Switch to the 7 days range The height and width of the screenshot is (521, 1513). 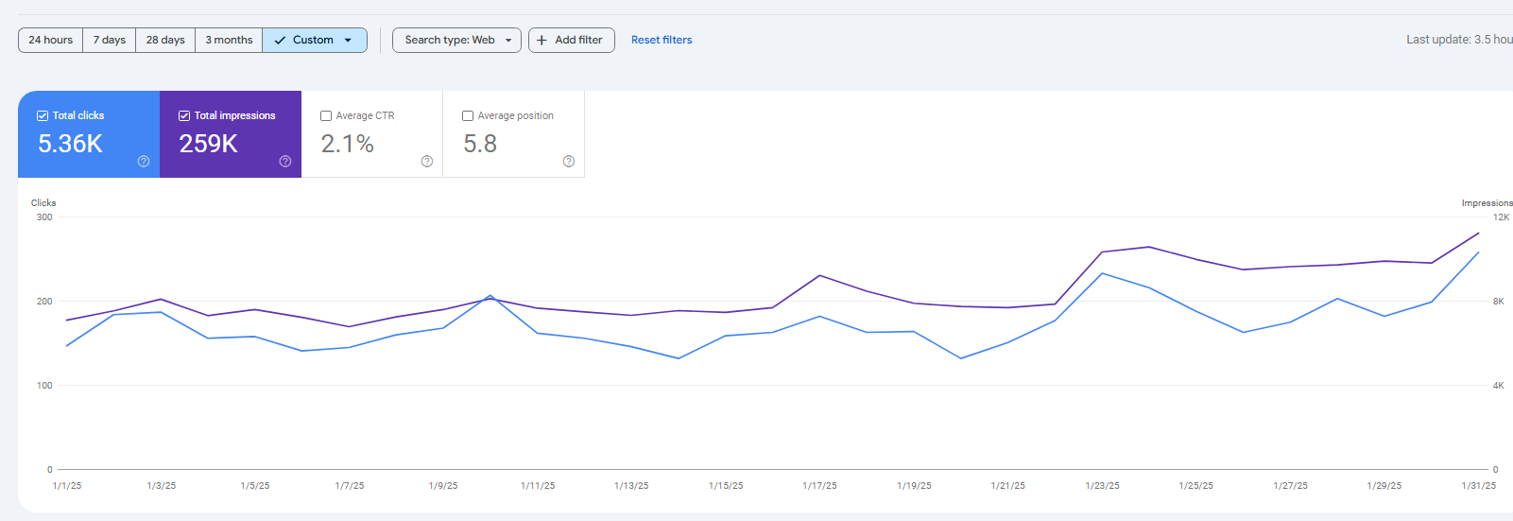pyautogui.click(x=109, y=40)
